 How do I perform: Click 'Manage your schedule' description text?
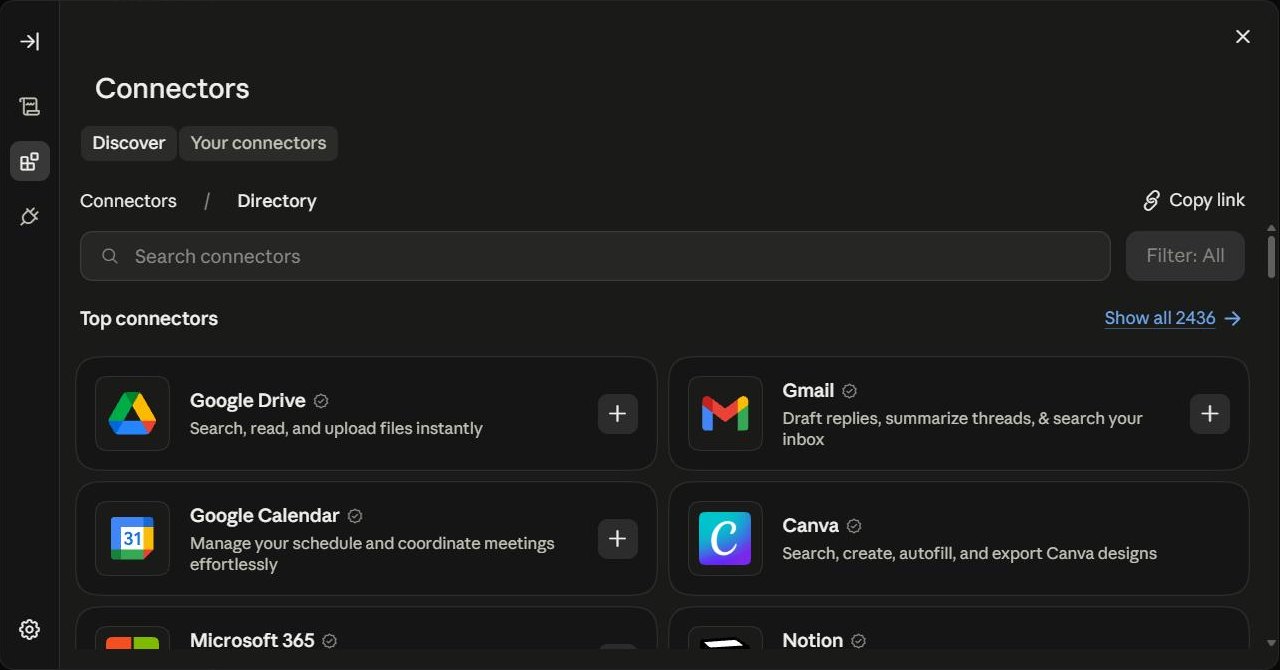click(372, 553)
